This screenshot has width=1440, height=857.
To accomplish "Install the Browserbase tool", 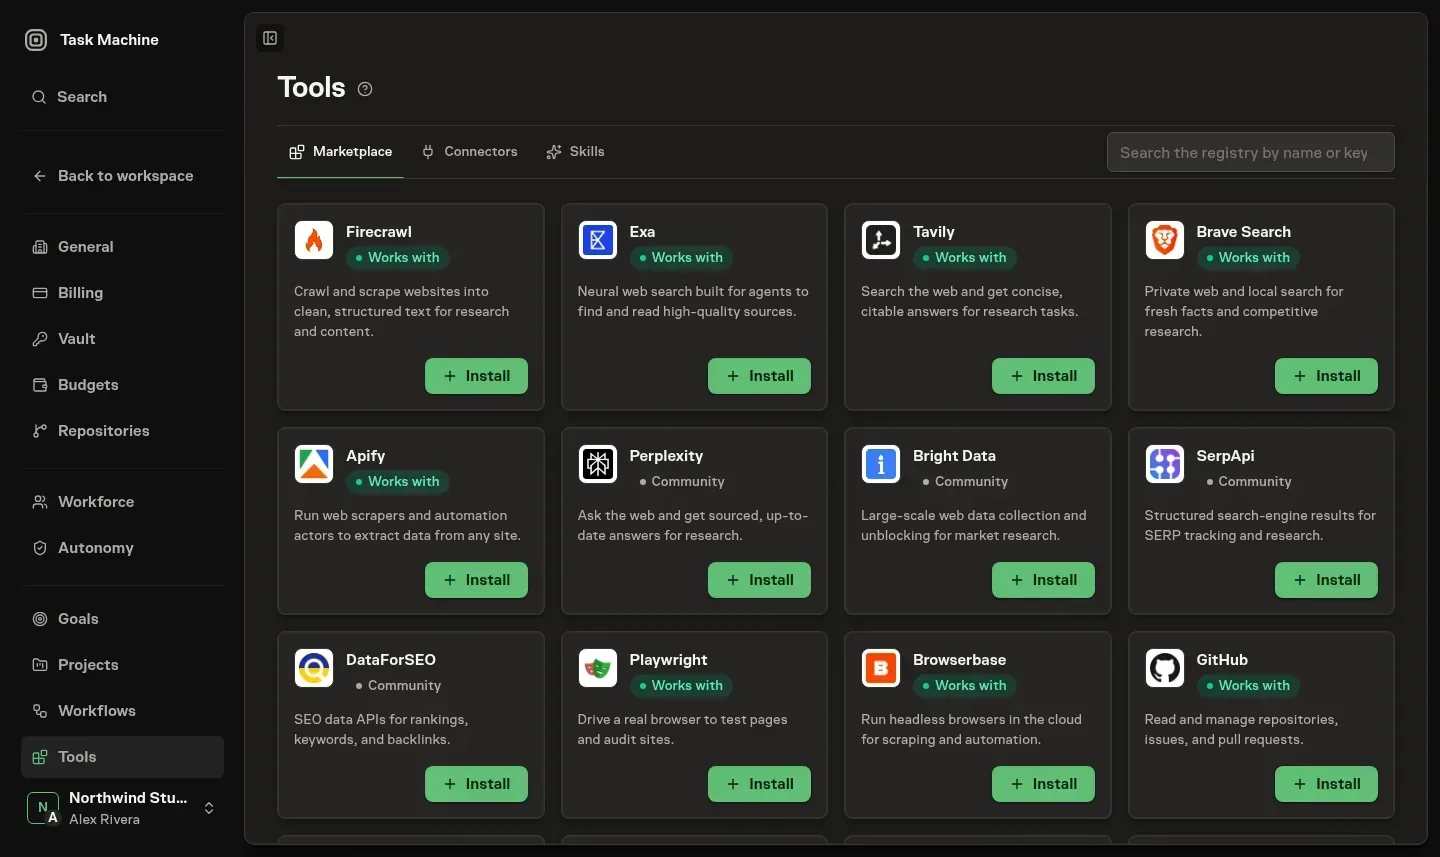I will tap(1043, 784).
